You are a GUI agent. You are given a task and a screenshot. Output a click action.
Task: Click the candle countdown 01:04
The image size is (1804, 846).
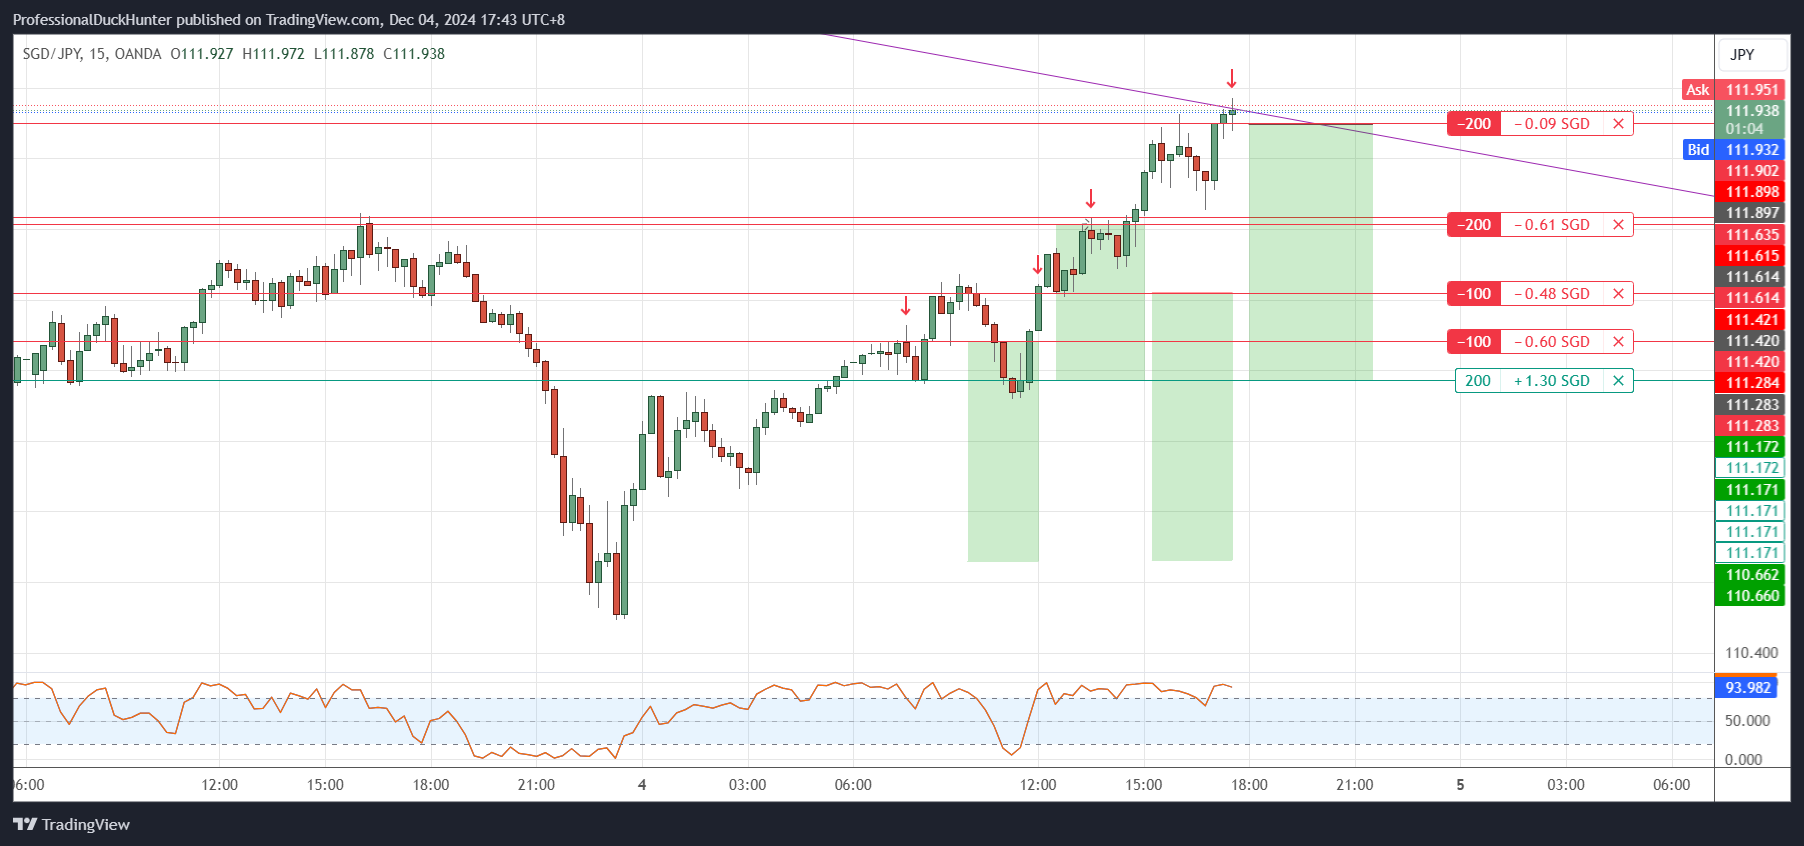1744,129
